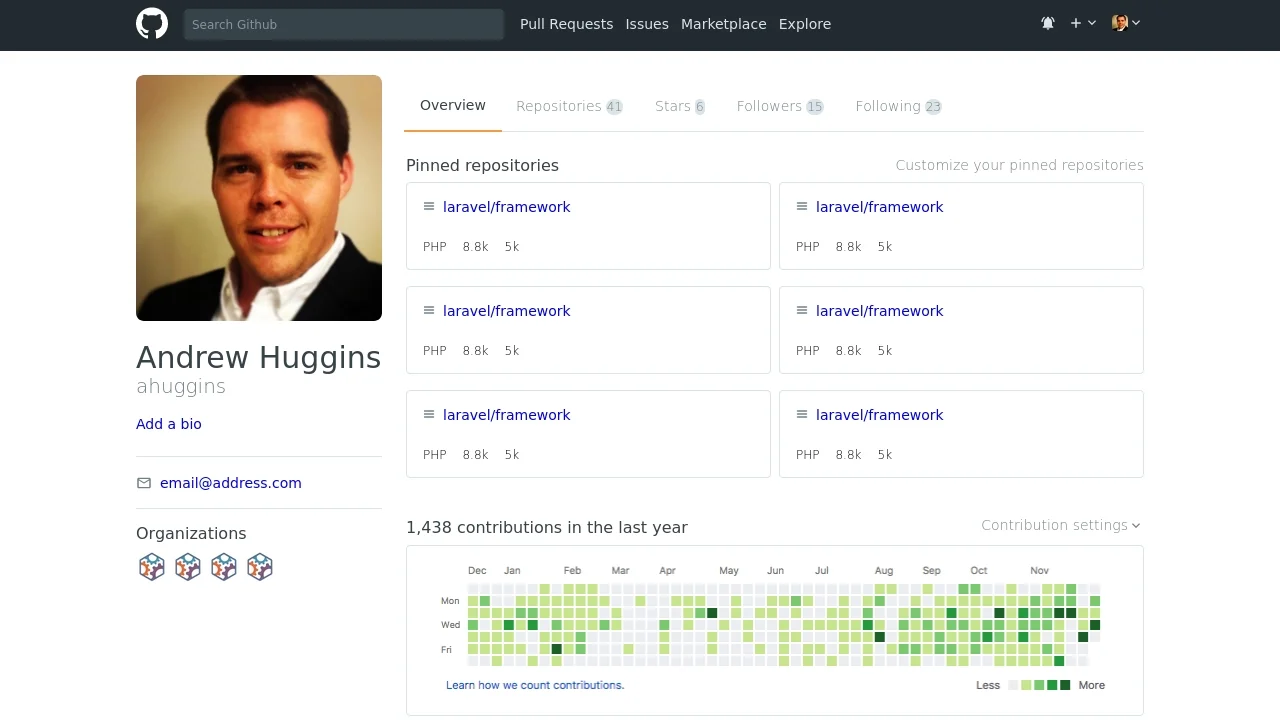The width and height of the screenshot is (1280, 720).
Task: Open the Followers tab
Action: click(780, 106)
